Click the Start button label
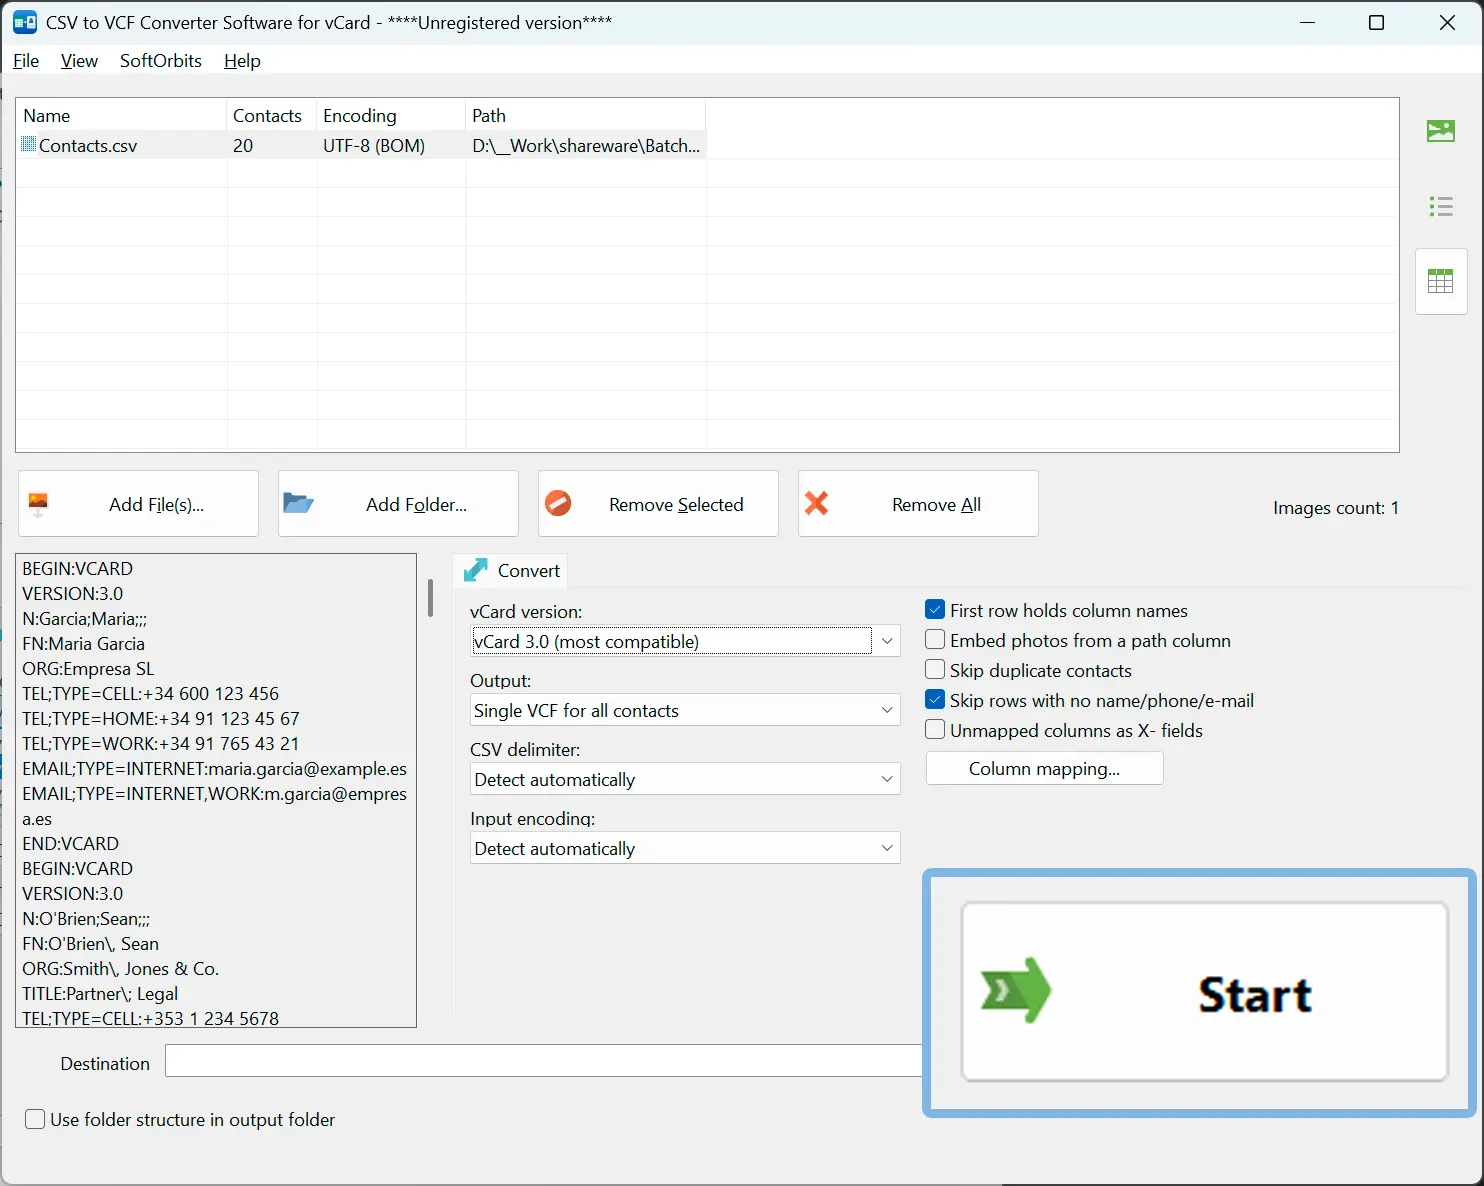Viewport: 1484px width, 1186px height. pos(1255,994)
